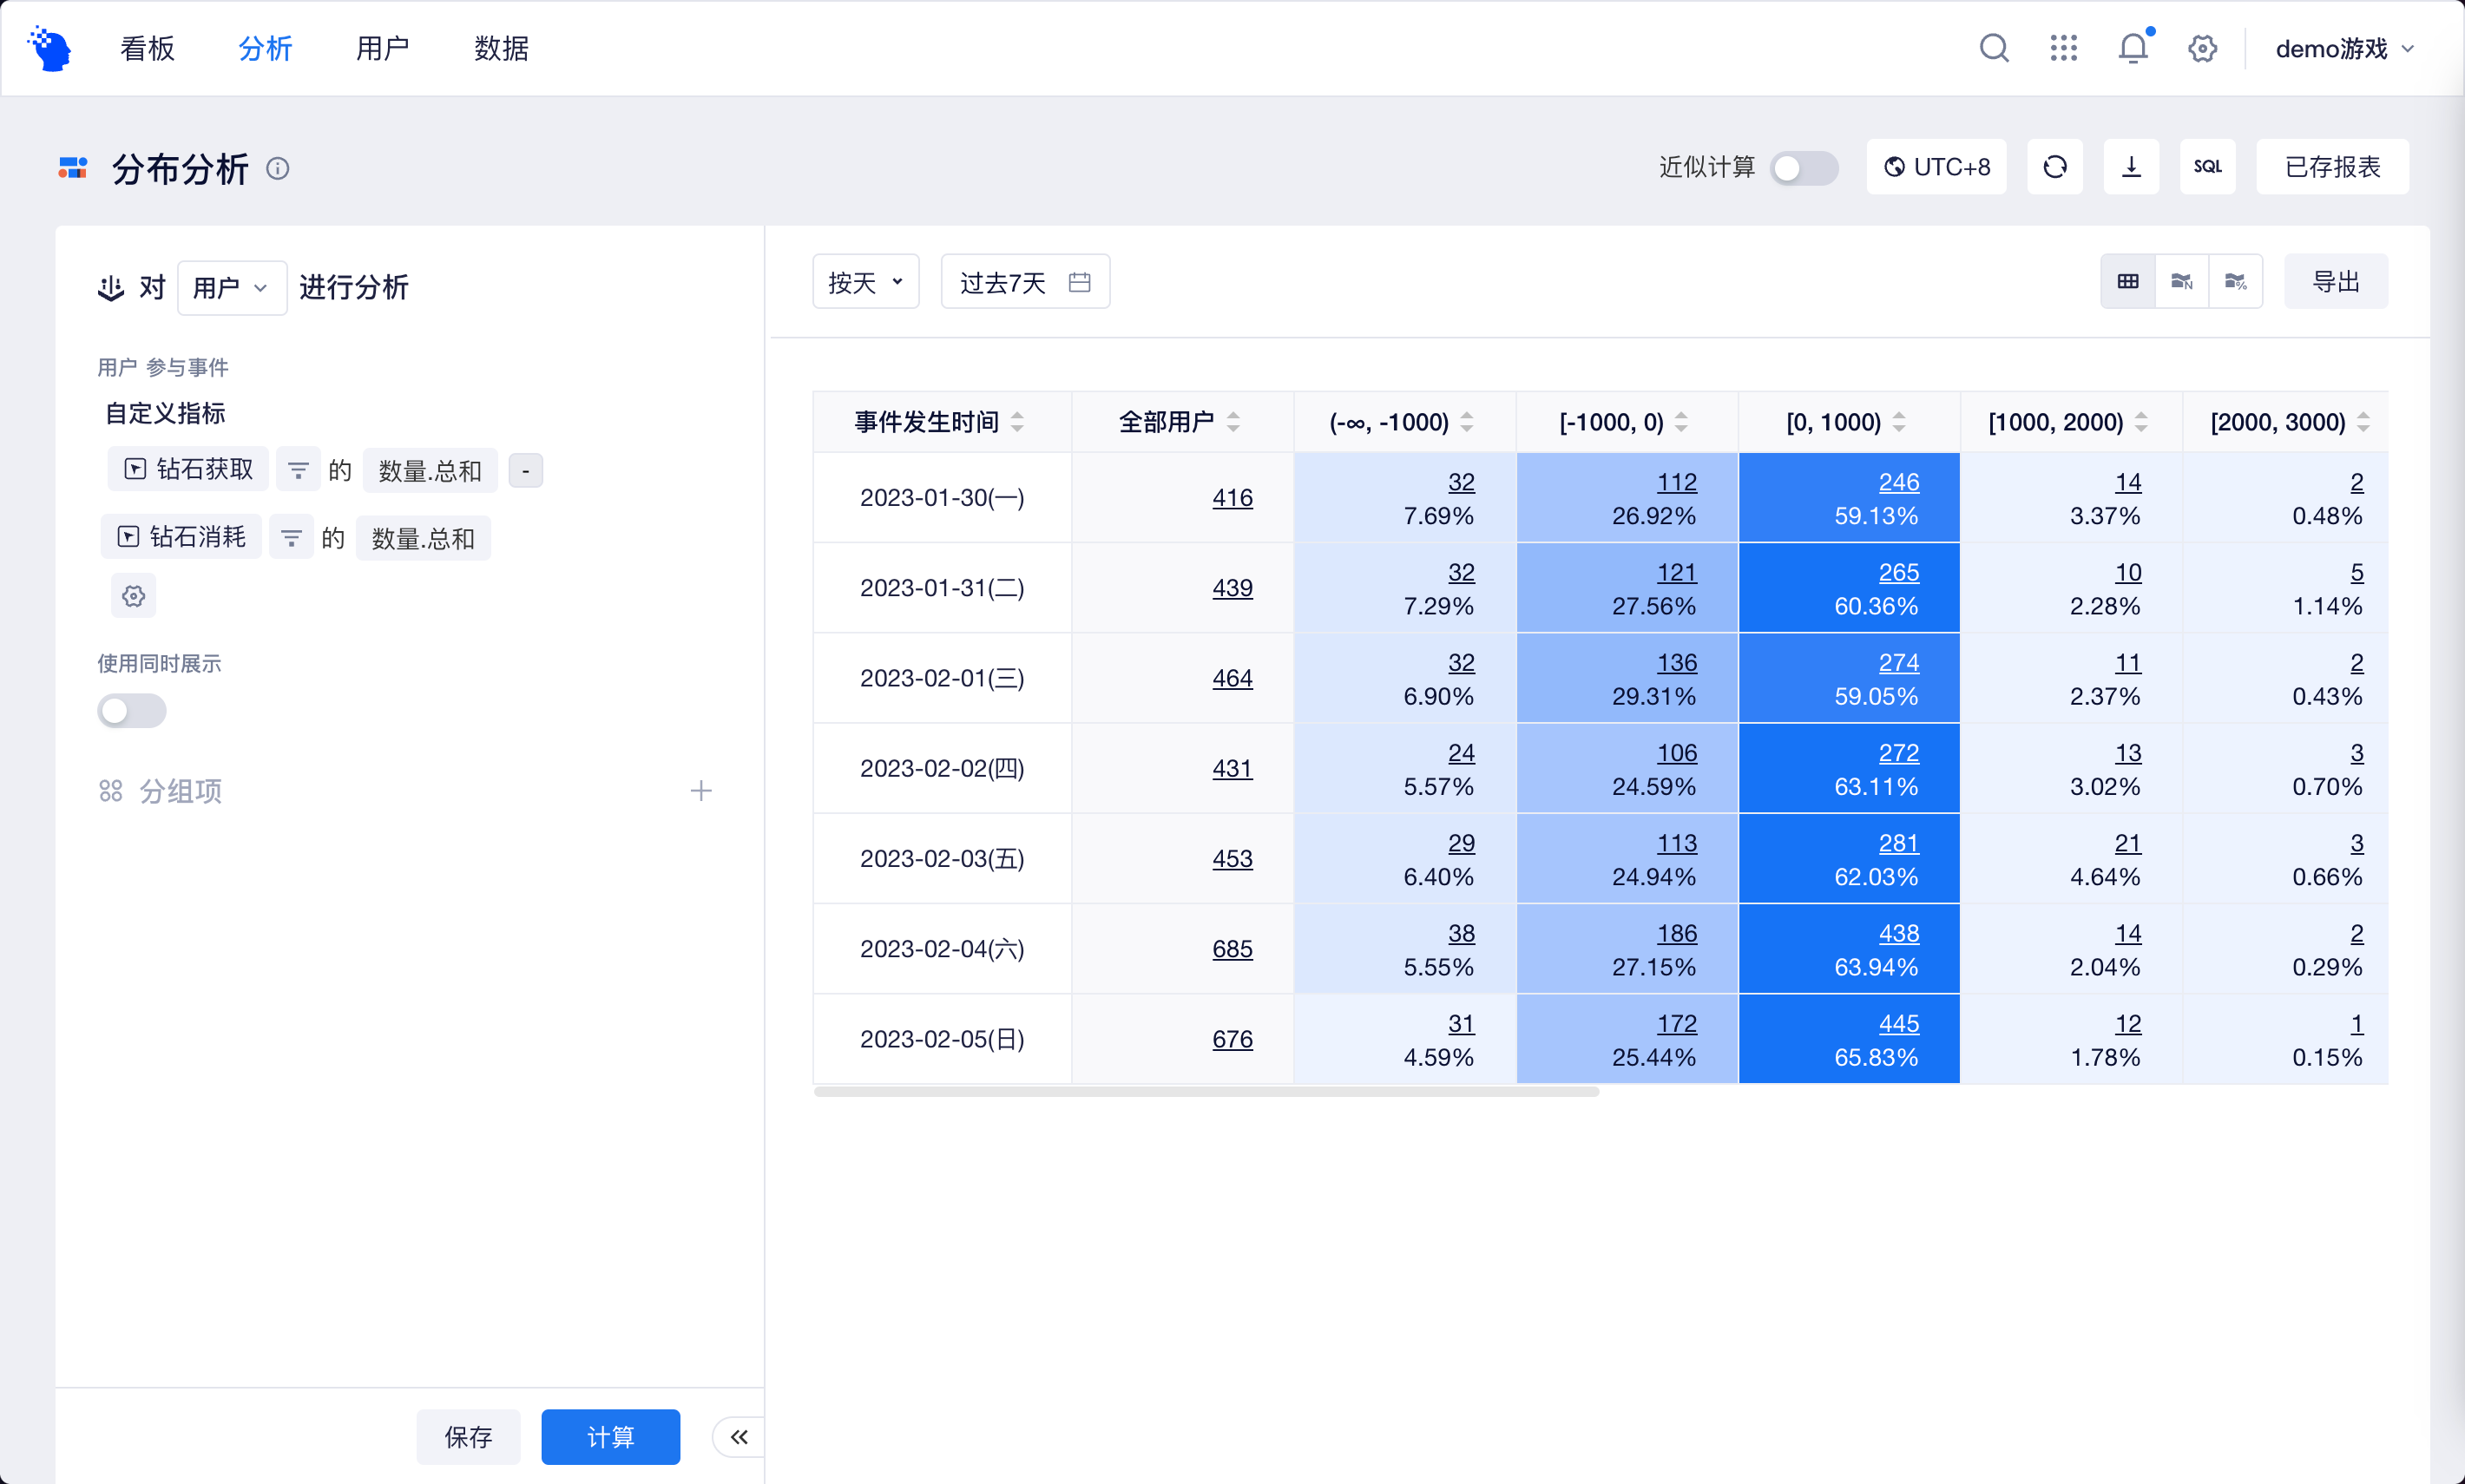Open filter icon next to 钻石获取
This screenshot has height=1484, width=2465.
pos(297,469)
